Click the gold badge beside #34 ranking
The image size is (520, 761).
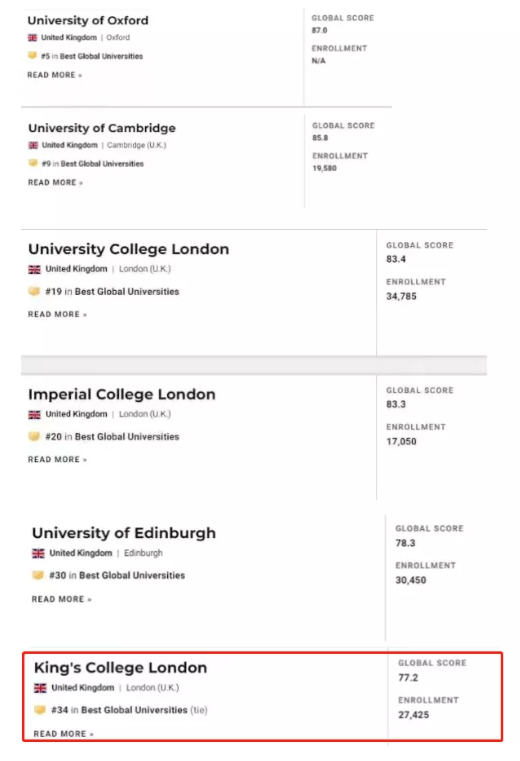[40, 710]
